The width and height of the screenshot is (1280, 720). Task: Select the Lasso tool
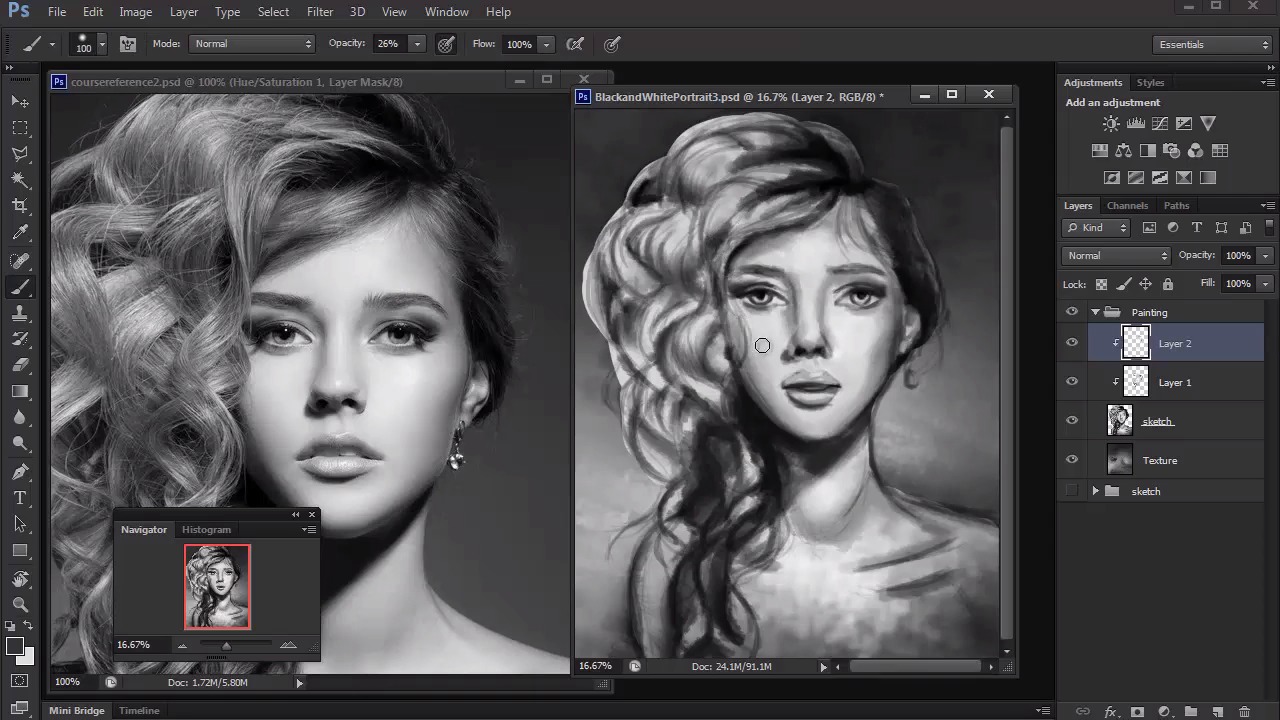point(20,154)
